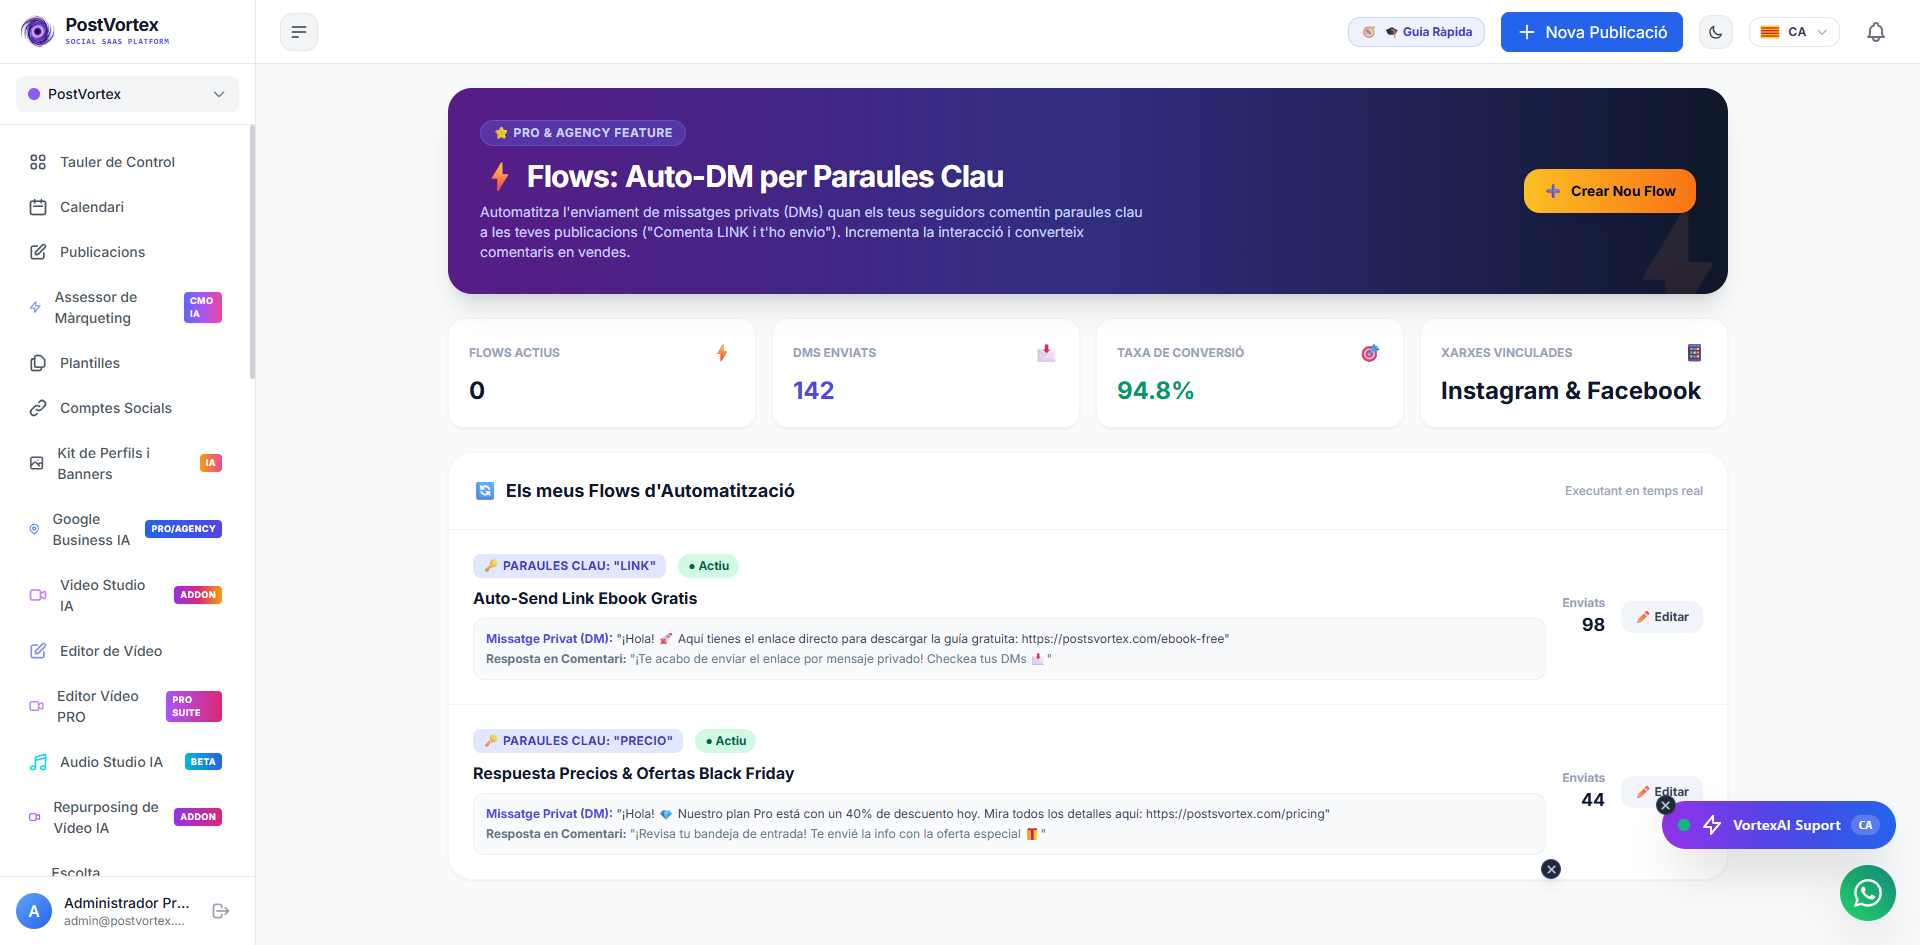Click Auto-Send Link Ebook Gratis title

point(585,598)
